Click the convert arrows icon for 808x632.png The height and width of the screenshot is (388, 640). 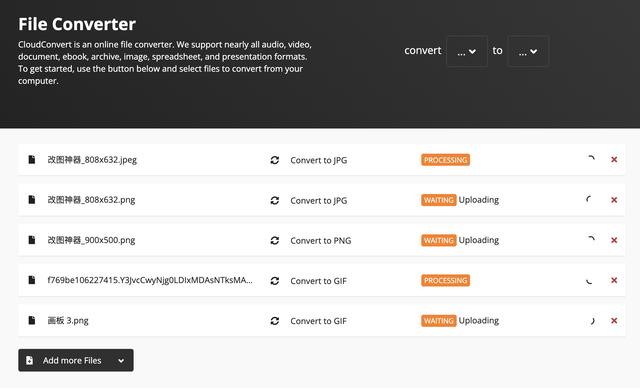point(275,200)
